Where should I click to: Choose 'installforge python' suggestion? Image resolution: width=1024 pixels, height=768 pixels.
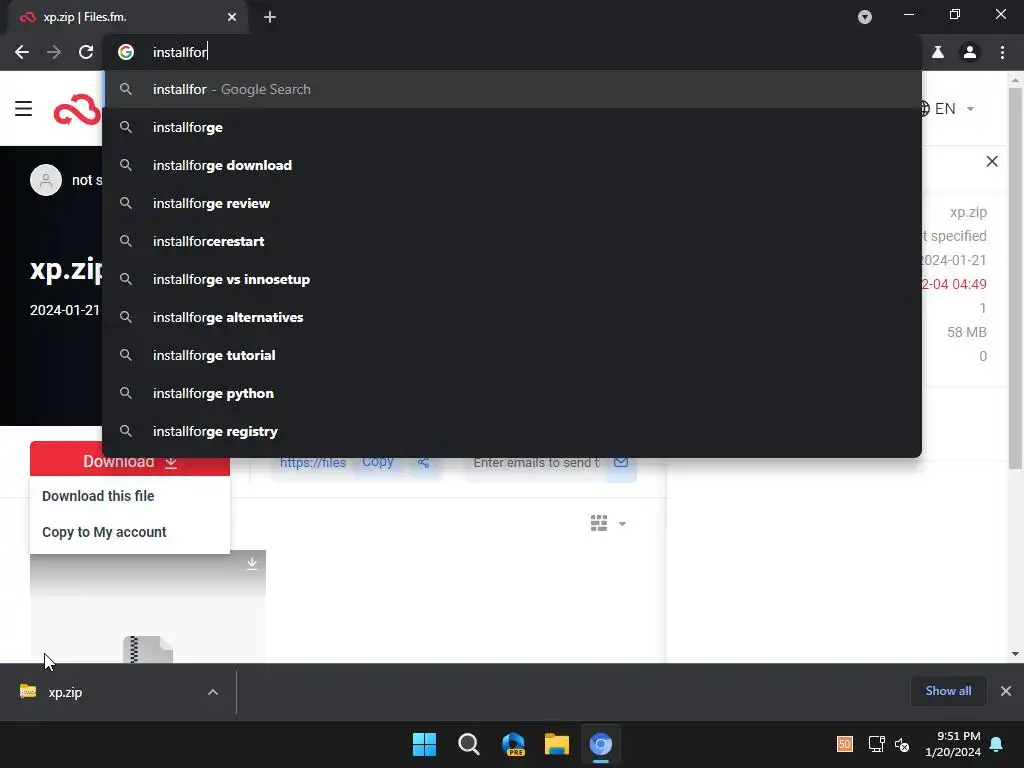(512, 393)
